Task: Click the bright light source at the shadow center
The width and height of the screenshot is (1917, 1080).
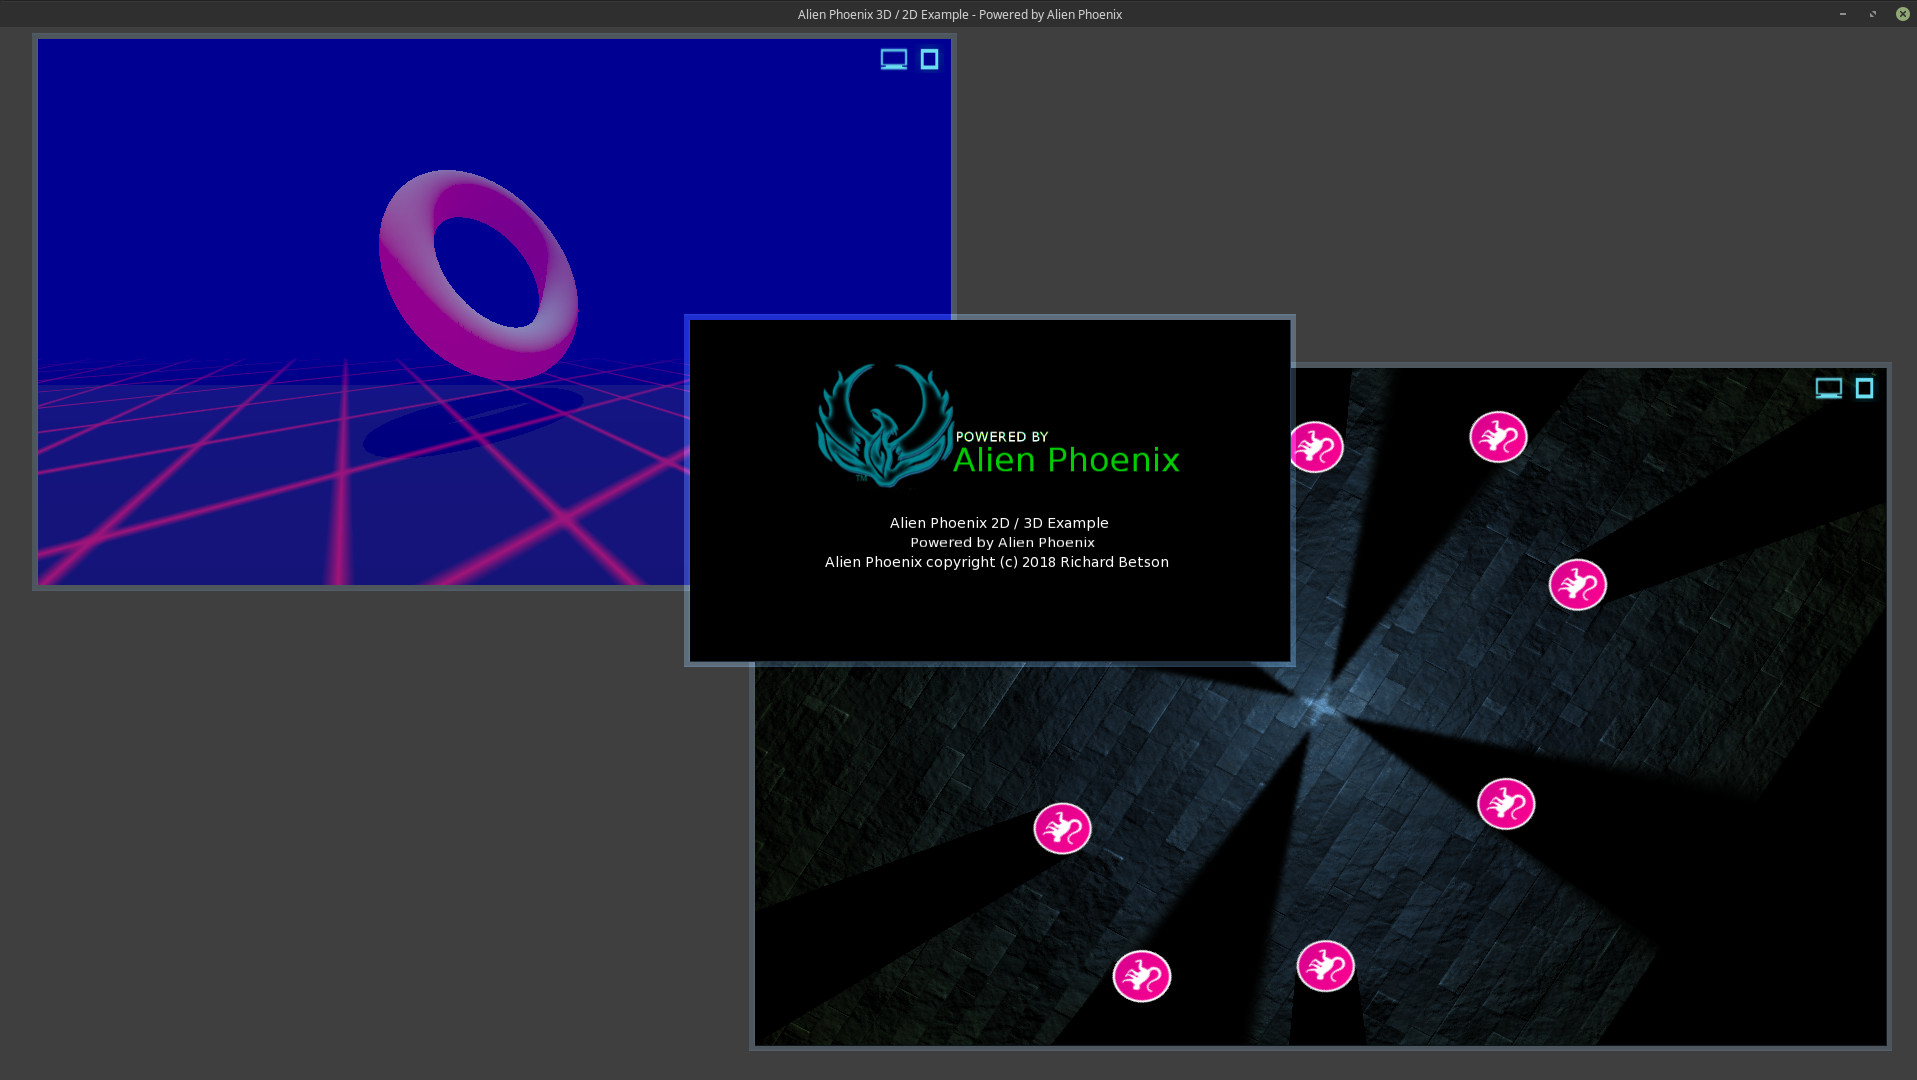Action: click(x=1321, y=707)
